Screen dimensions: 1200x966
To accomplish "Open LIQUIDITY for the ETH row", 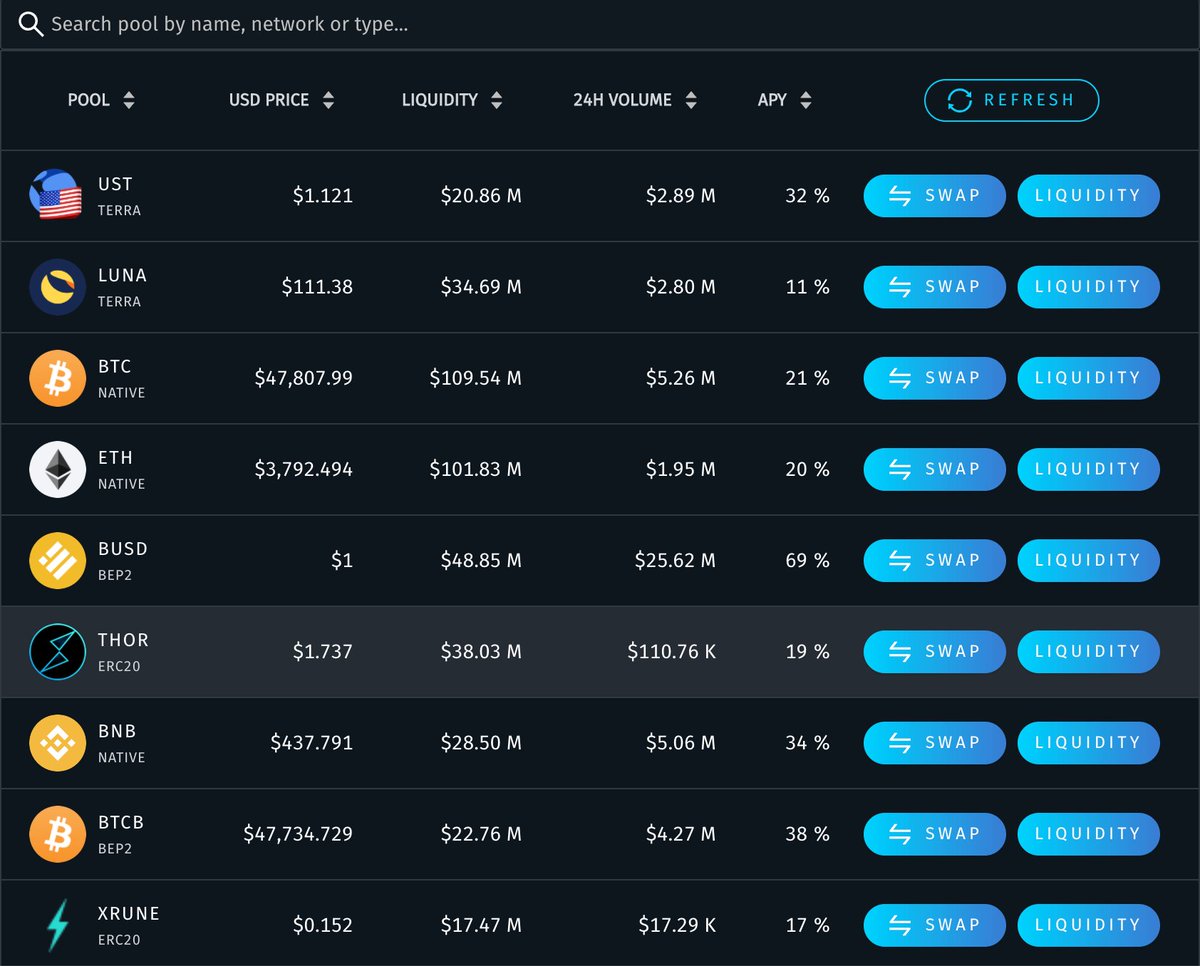I will (1088, 469).
